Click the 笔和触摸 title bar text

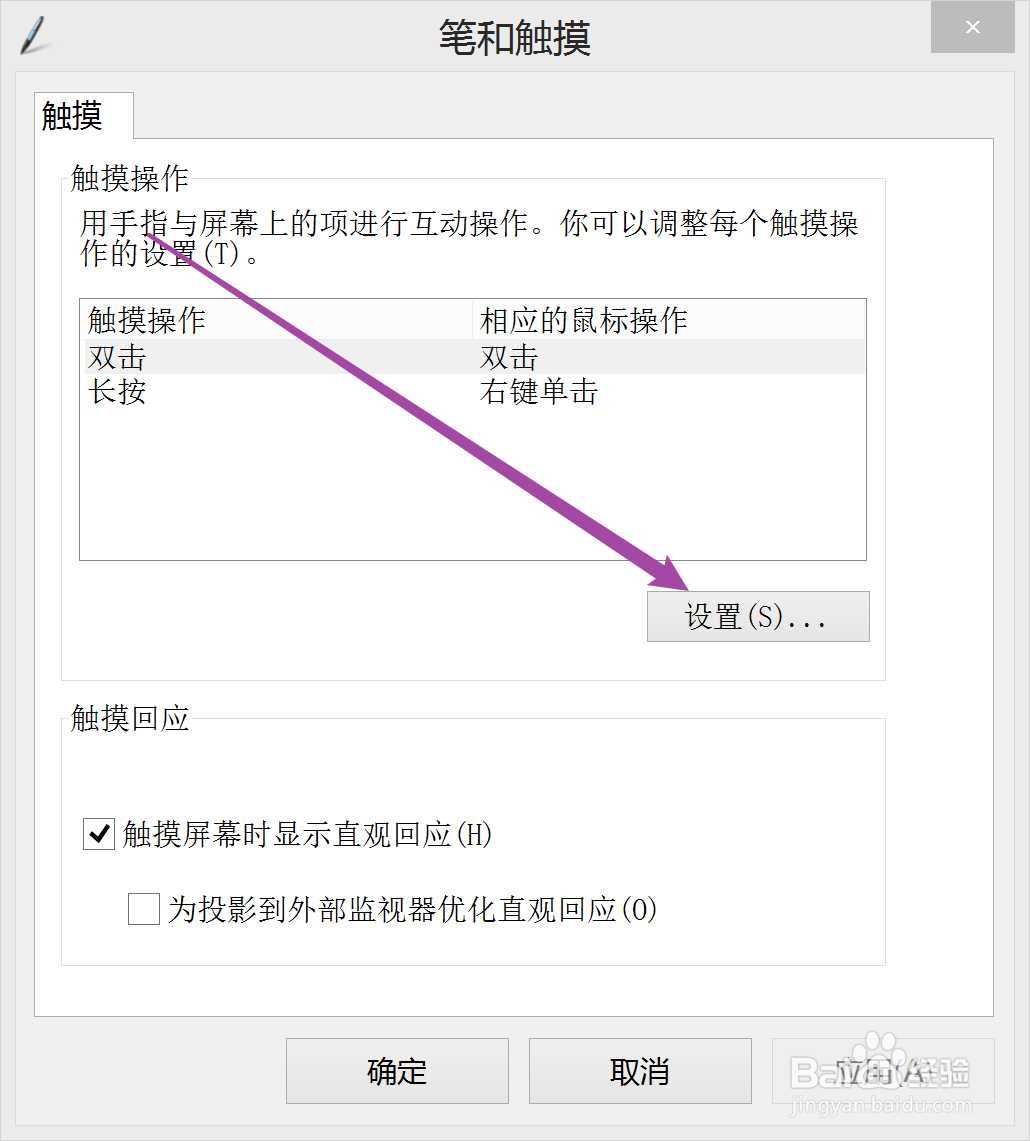[514, 38]
